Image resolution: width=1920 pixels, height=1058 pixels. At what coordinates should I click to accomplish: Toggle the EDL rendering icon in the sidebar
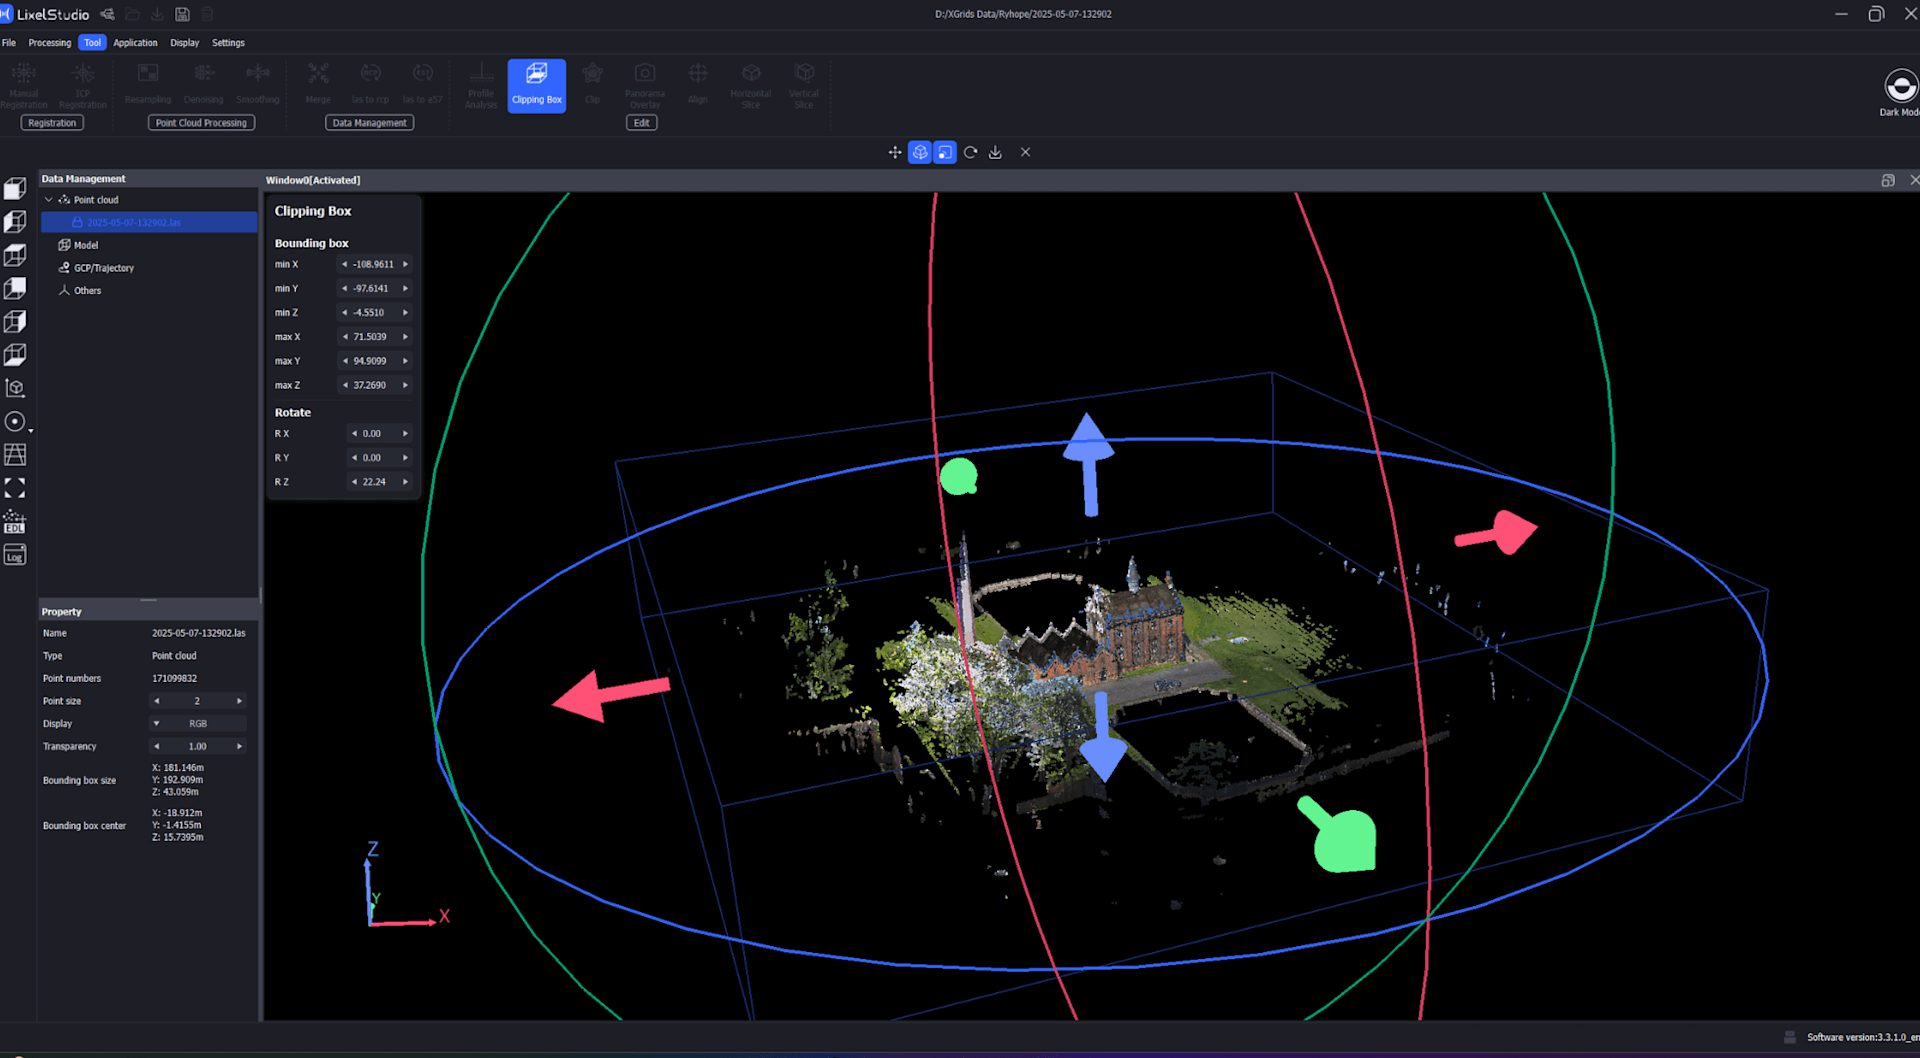(15, 522)
